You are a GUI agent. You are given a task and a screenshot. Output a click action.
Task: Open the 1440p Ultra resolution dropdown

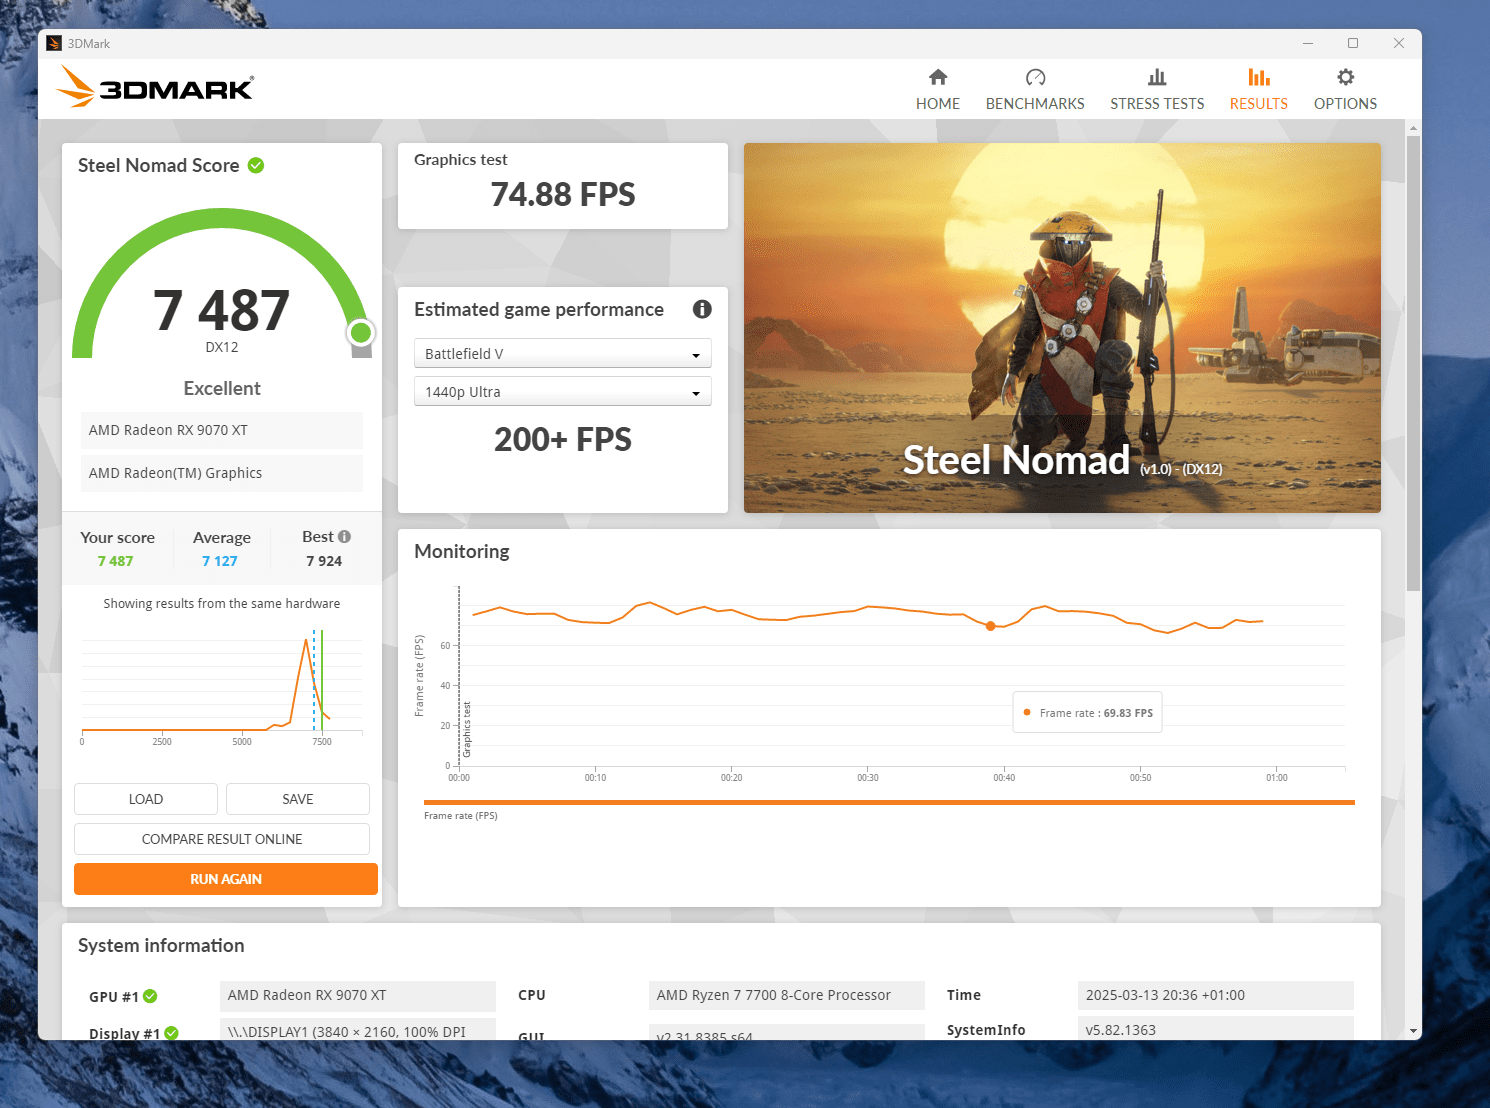(562, 391)
